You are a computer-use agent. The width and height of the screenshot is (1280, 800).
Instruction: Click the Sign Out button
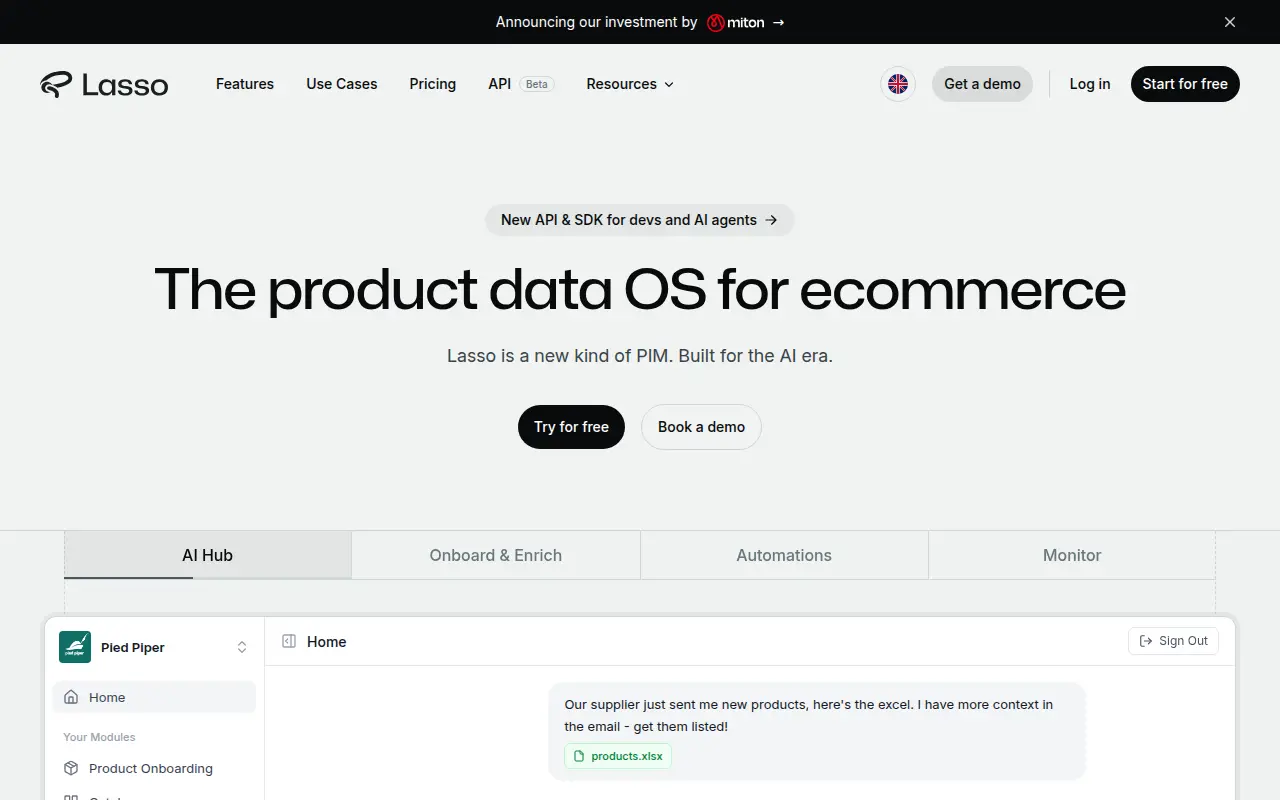tap(1173, 641)
